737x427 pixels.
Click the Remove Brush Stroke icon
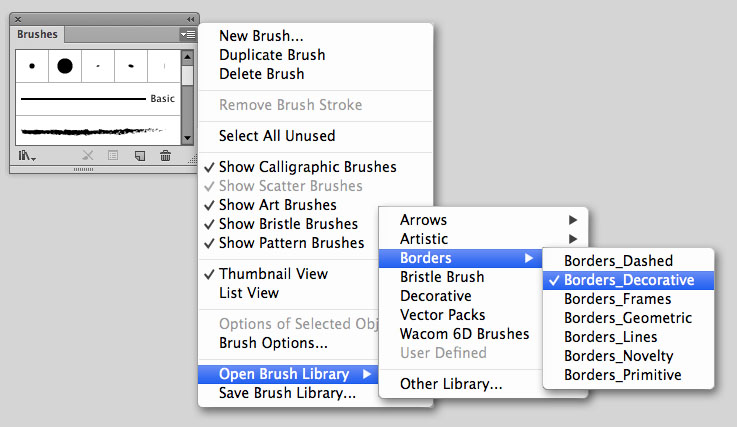87,156
